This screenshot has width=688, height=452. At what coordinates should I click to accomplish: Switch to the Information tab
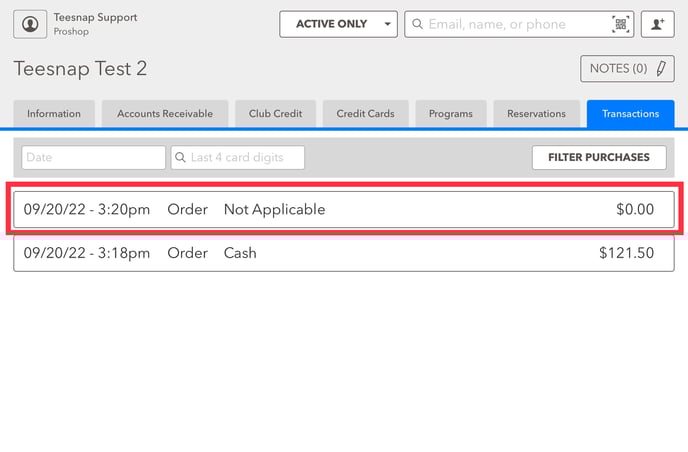click(x=54, y=114)
